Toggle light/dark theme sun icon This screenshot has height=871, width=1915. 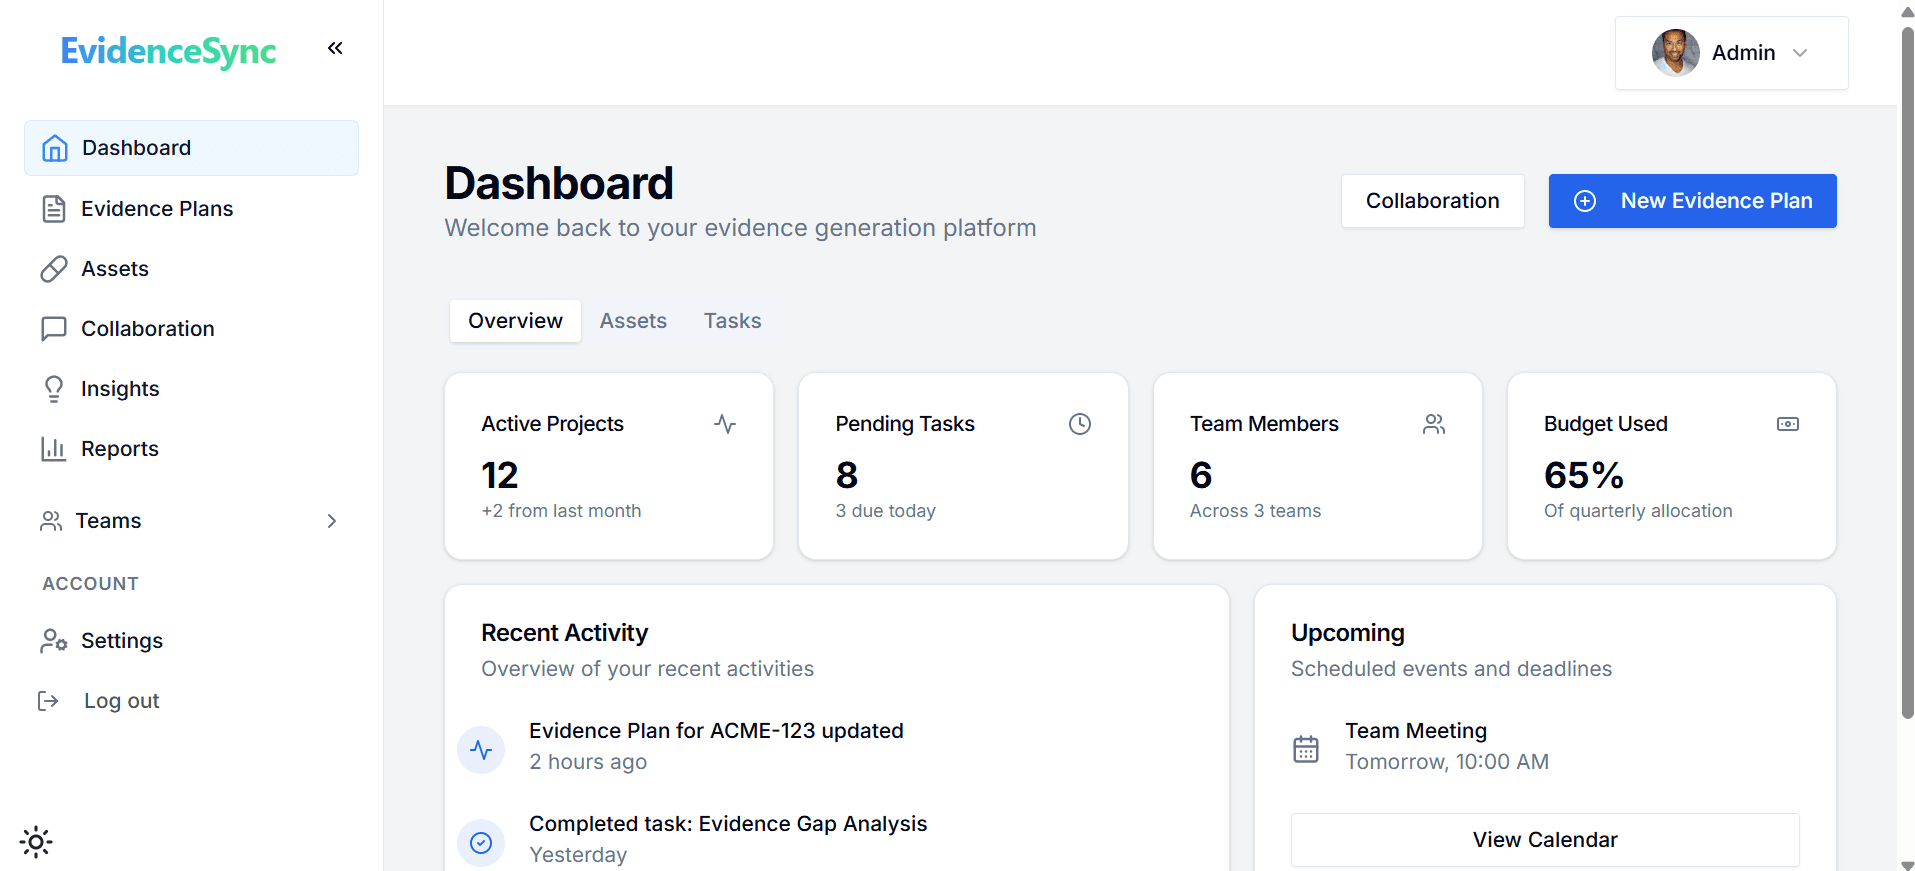point(36,842)
